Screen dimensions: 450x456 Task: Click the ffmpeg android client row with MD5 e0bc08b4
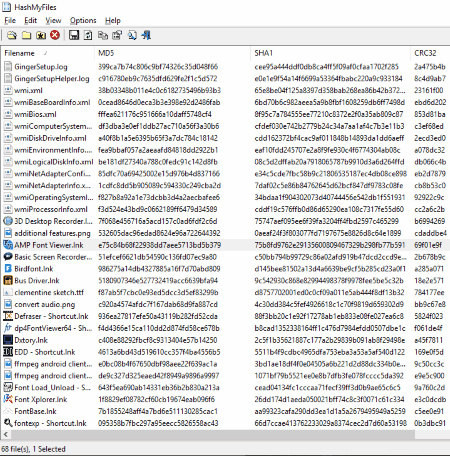pyautogui.click(x=225, y=364)
